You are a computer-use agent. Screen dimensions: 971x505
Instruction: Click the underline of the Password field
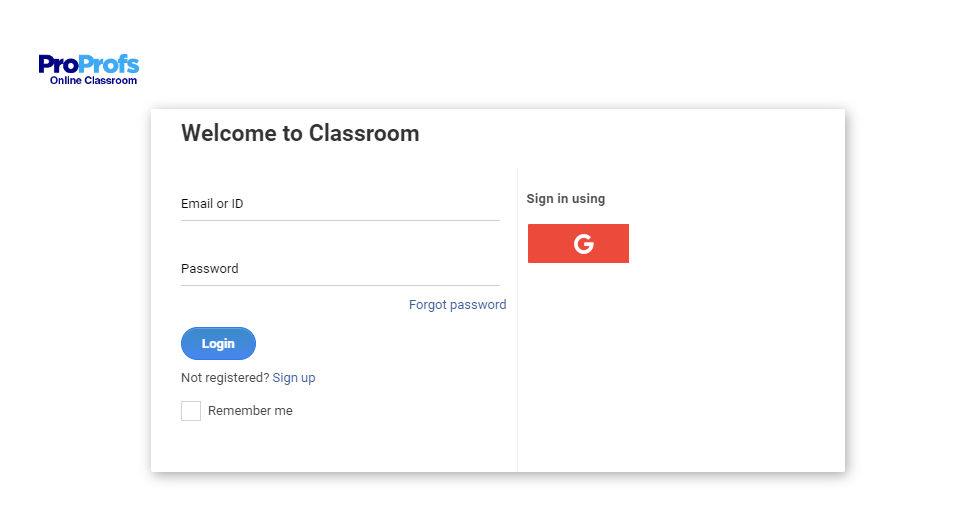pos(340,285)
